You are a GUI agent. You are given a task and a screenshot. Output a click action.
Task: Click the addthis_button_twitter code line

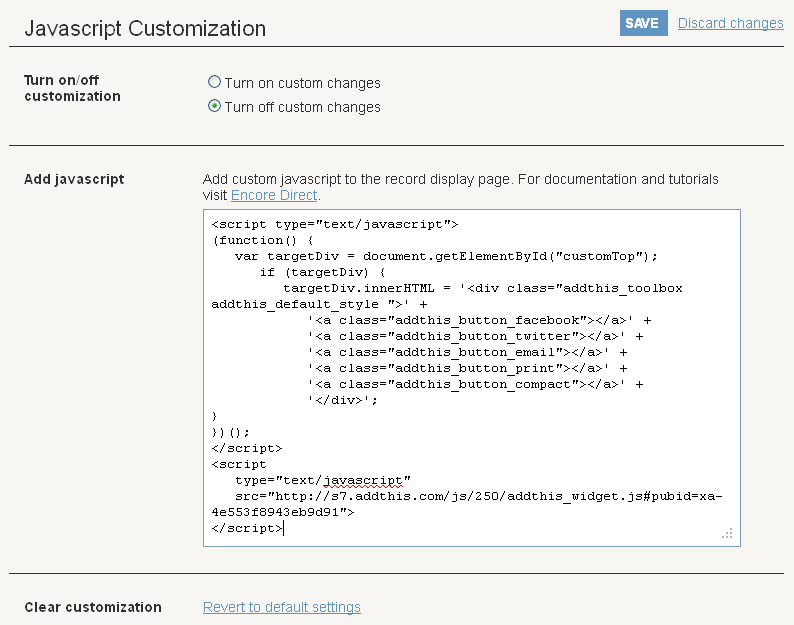pyautogui.click(x=475, y=336)
